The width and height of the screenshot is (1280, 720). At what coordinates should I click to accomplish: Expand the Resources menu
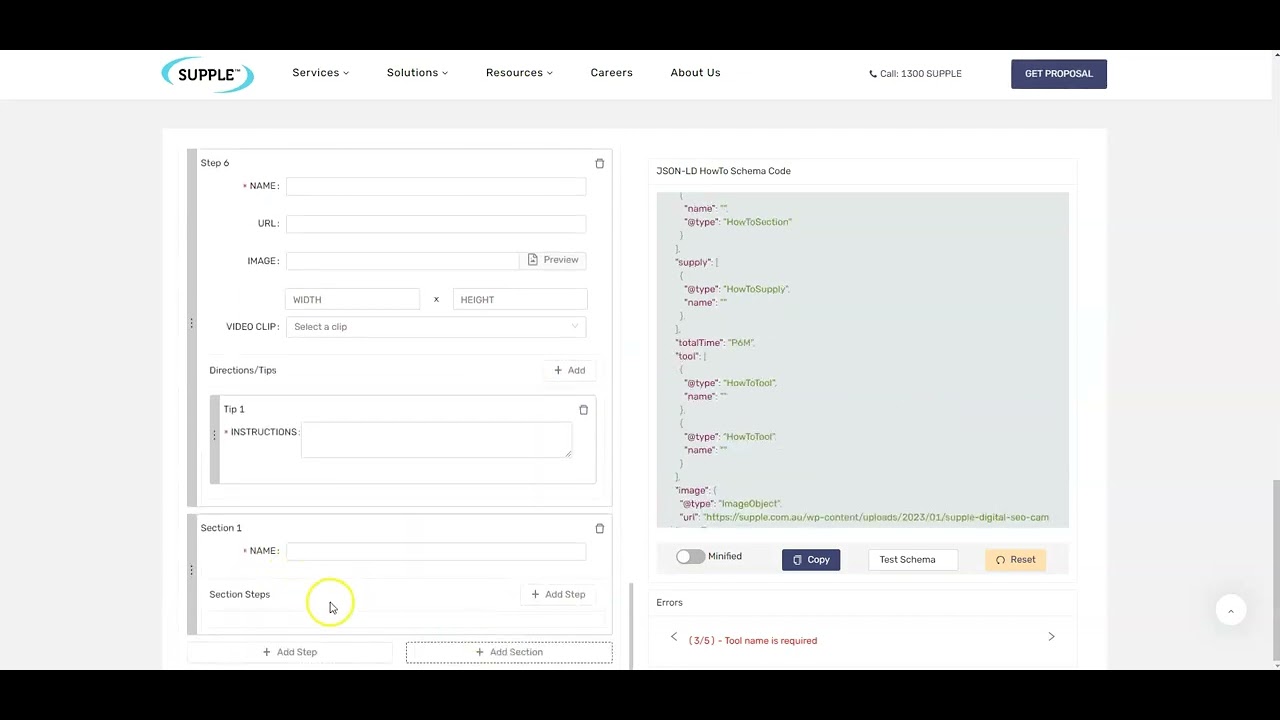[x=519, y=73]
